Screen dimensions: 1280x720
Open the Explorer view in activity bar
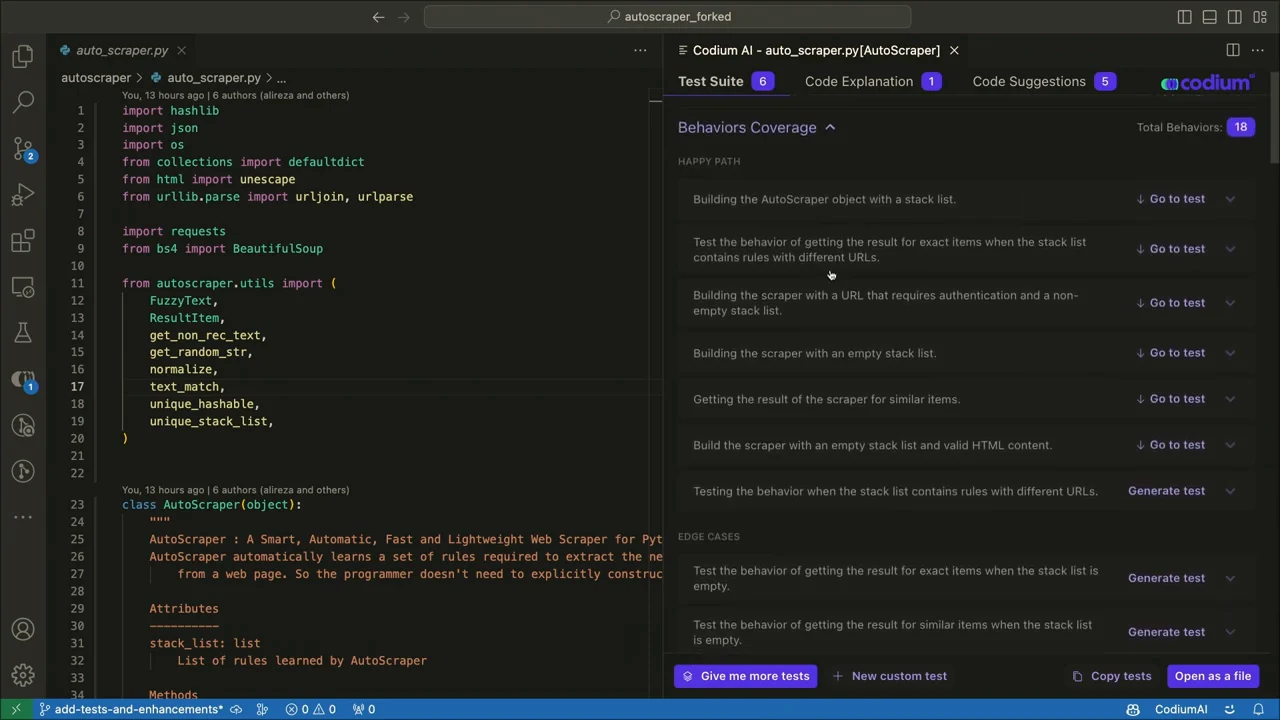[23, 57]
